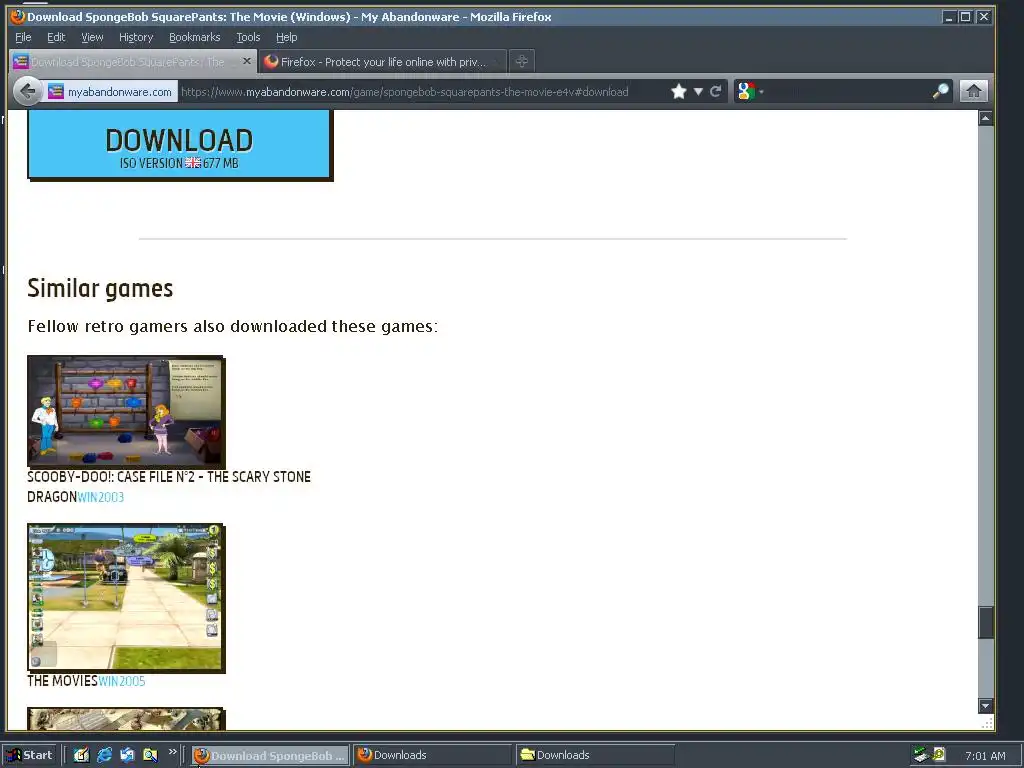The image size is (1024, 768).
Task: Reload the page with the refresh icon
Action: pos(716,91)
